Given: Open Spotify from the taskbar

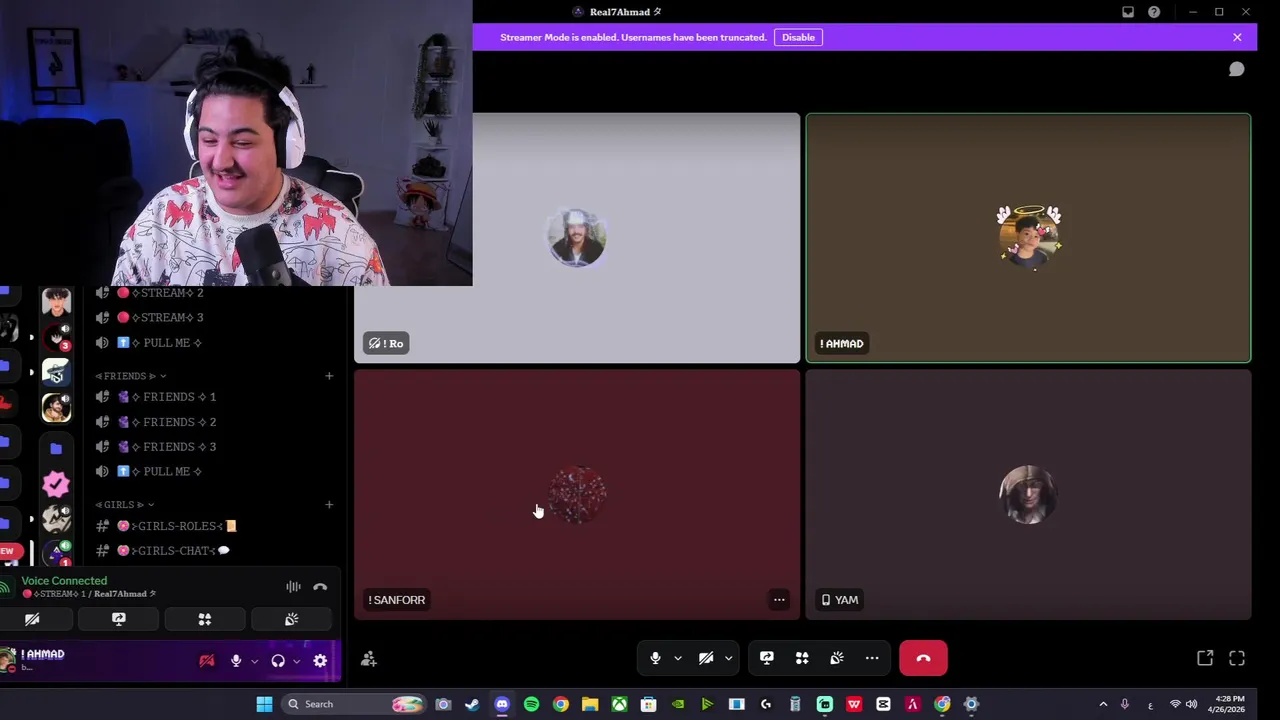Looking at the screenshot, I should pyautogui.click(x=531, y=704).
